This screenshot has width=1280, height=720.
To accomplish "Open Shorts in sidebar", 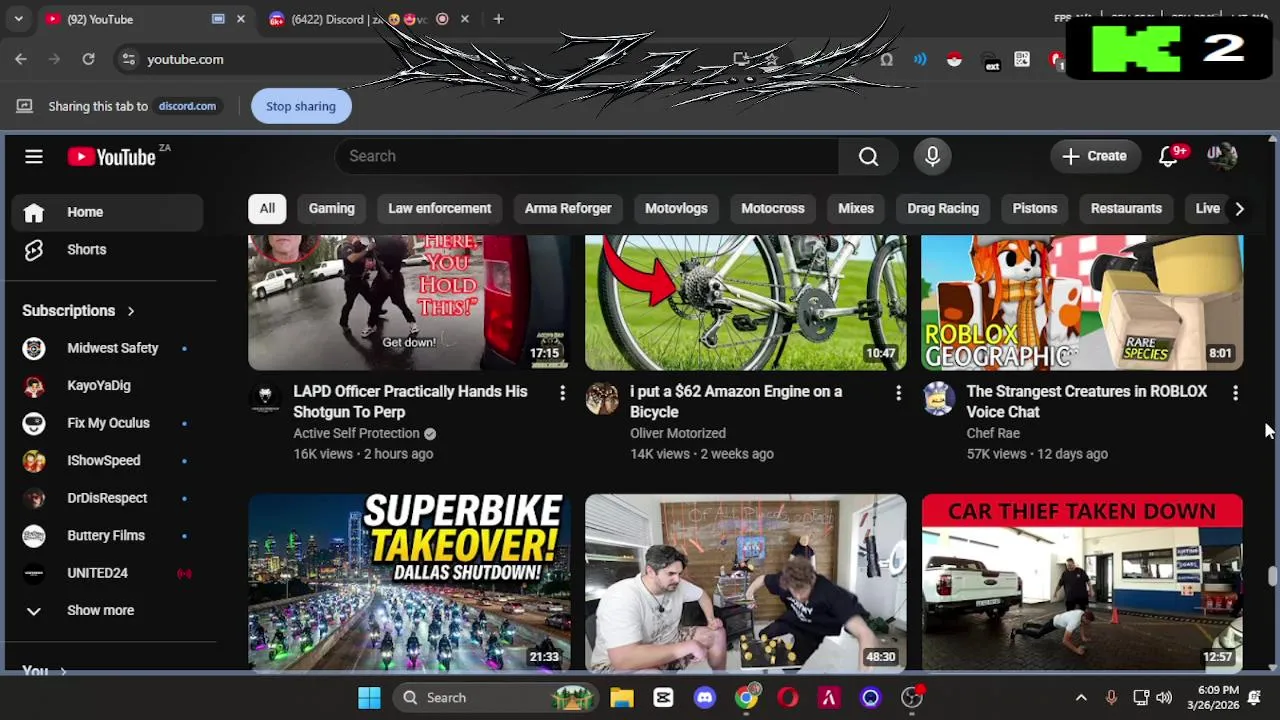I will coord(108,249).
